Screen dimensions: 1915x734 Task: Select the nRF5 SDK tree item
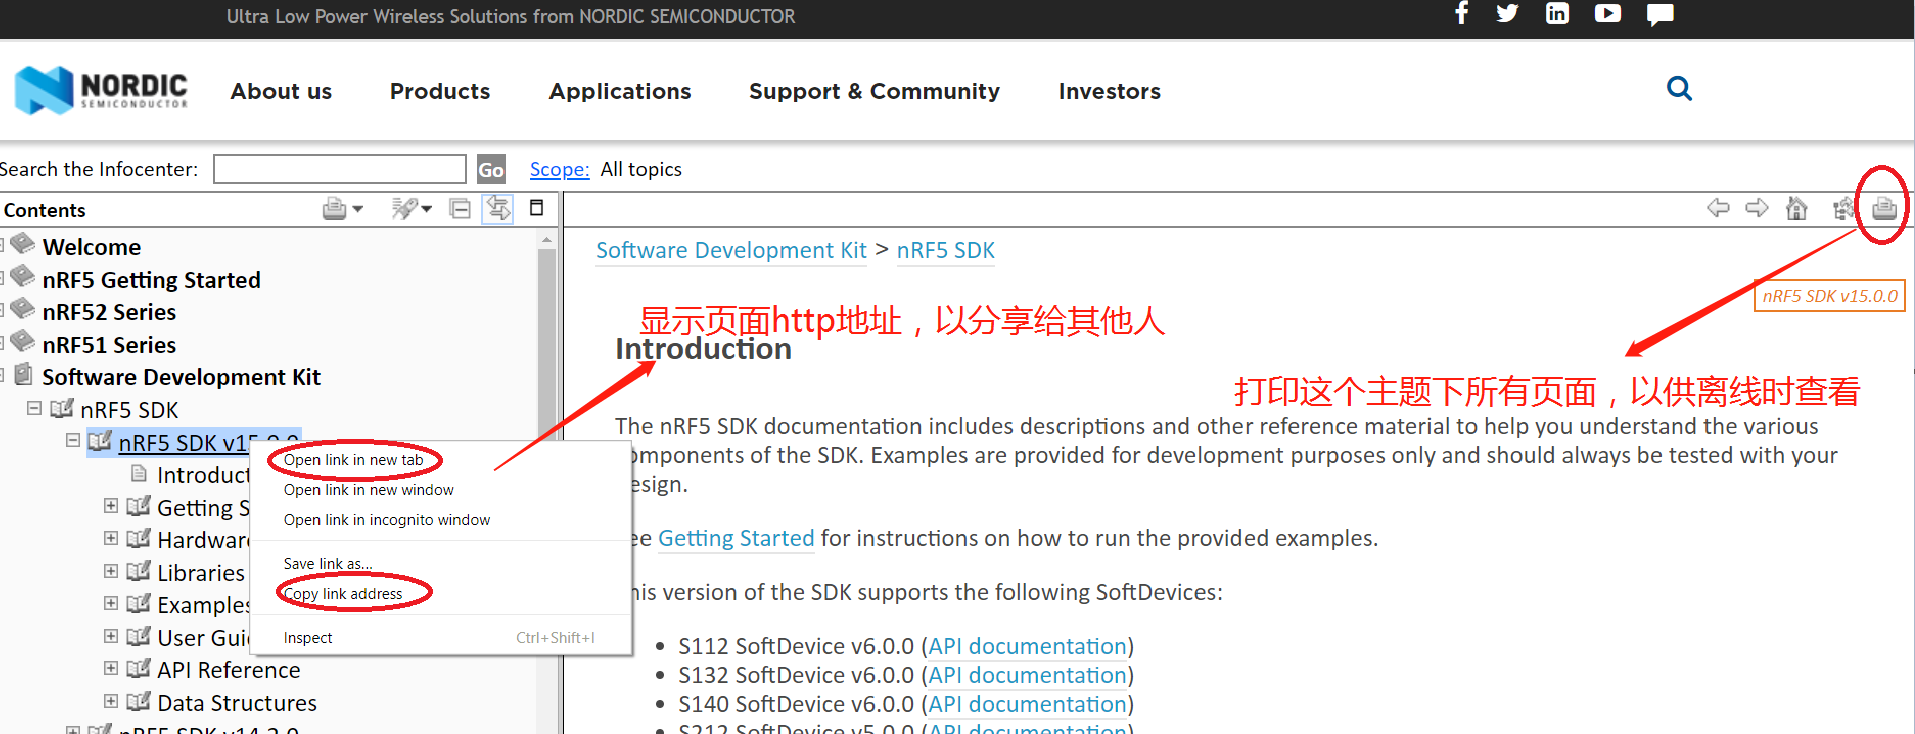[129, 410]
